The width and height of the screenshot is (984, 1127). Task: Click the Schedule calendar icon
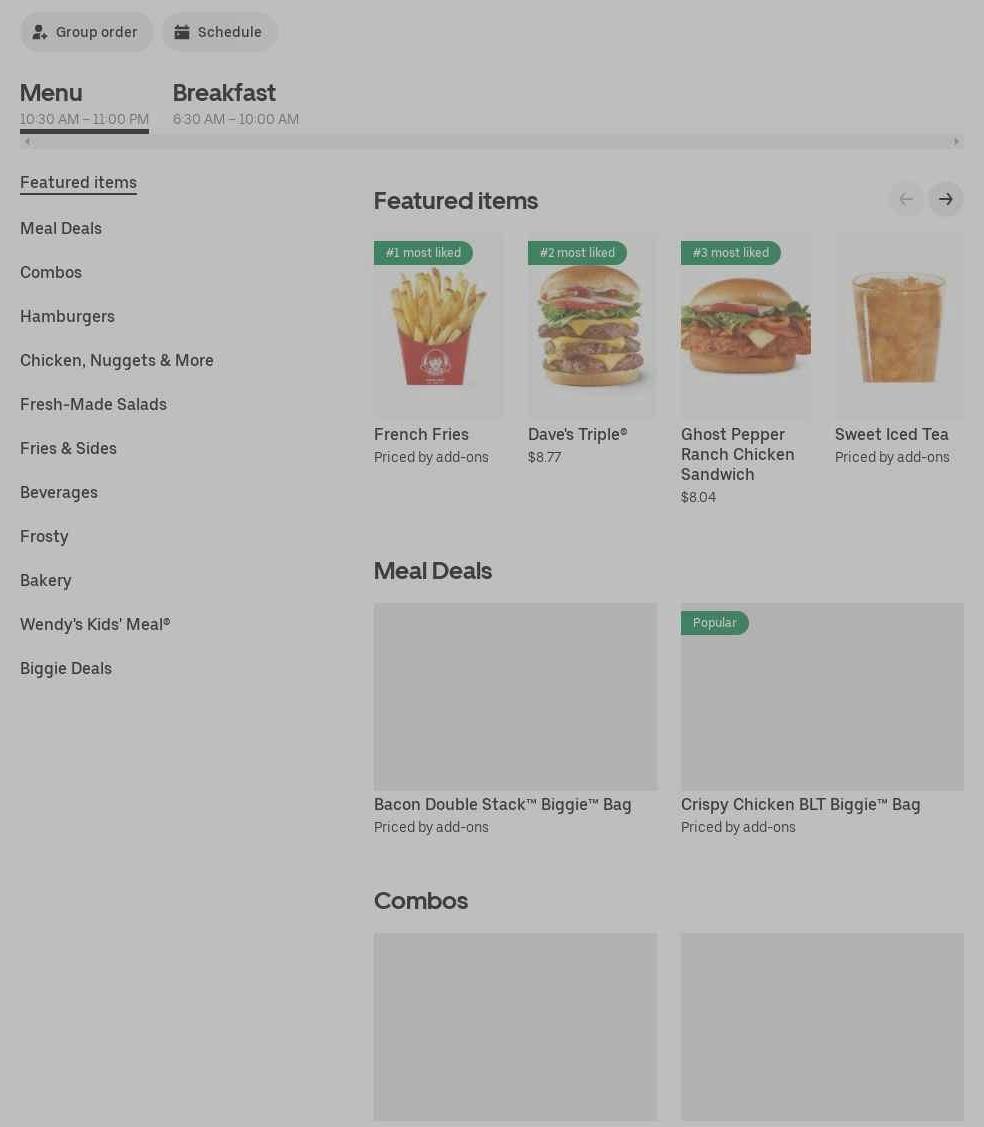182,32
